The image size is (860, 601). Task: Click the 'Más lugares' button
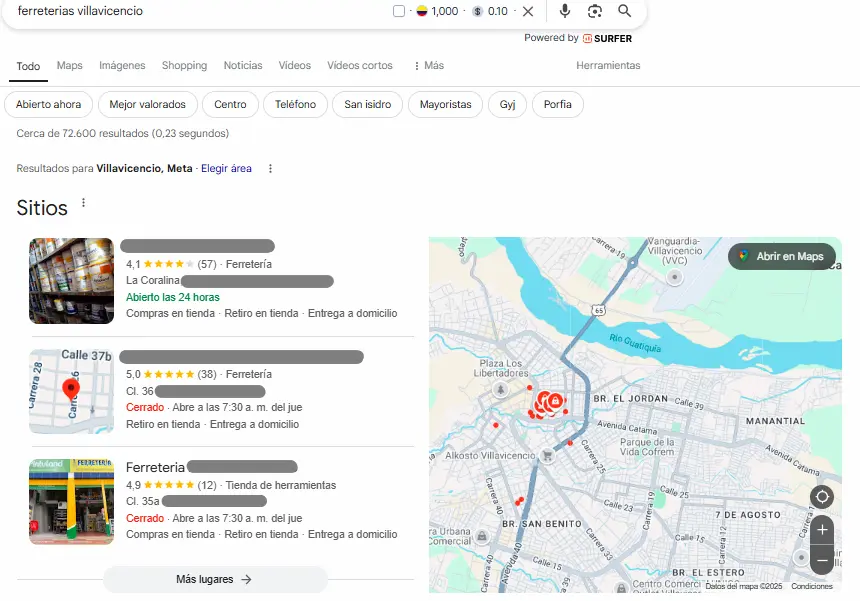(x=215, y=579)
